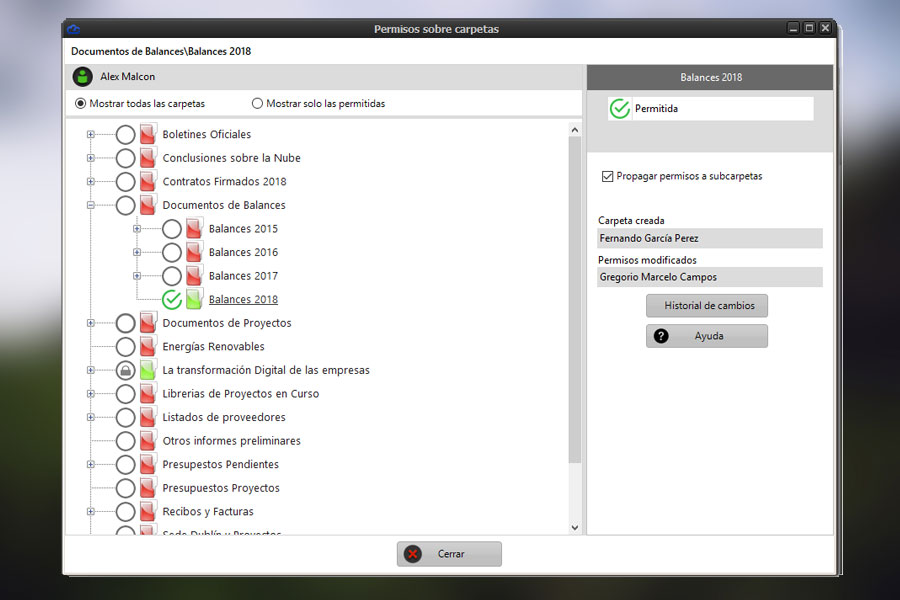Click the red folder icon for Librerias de Proyectos en Curso
This screenshot has width=900, height=600.
[148, 393]
